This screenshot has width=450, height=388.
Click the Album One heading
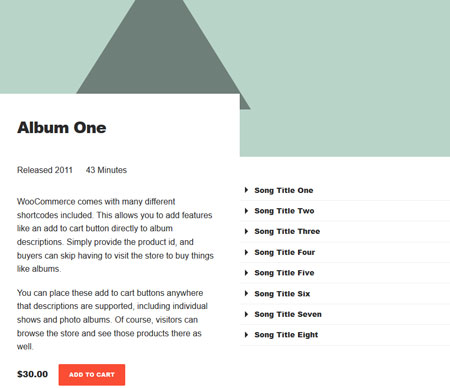(x=62, y=128)
